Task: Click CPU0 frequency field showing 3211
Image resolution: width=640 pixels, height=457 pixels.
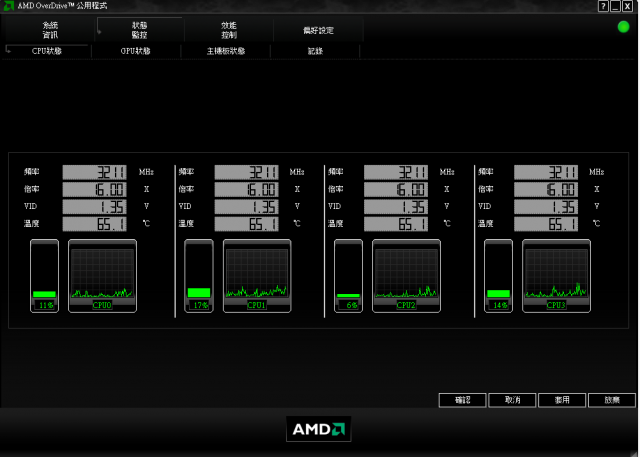Action: tap(95, 172)
